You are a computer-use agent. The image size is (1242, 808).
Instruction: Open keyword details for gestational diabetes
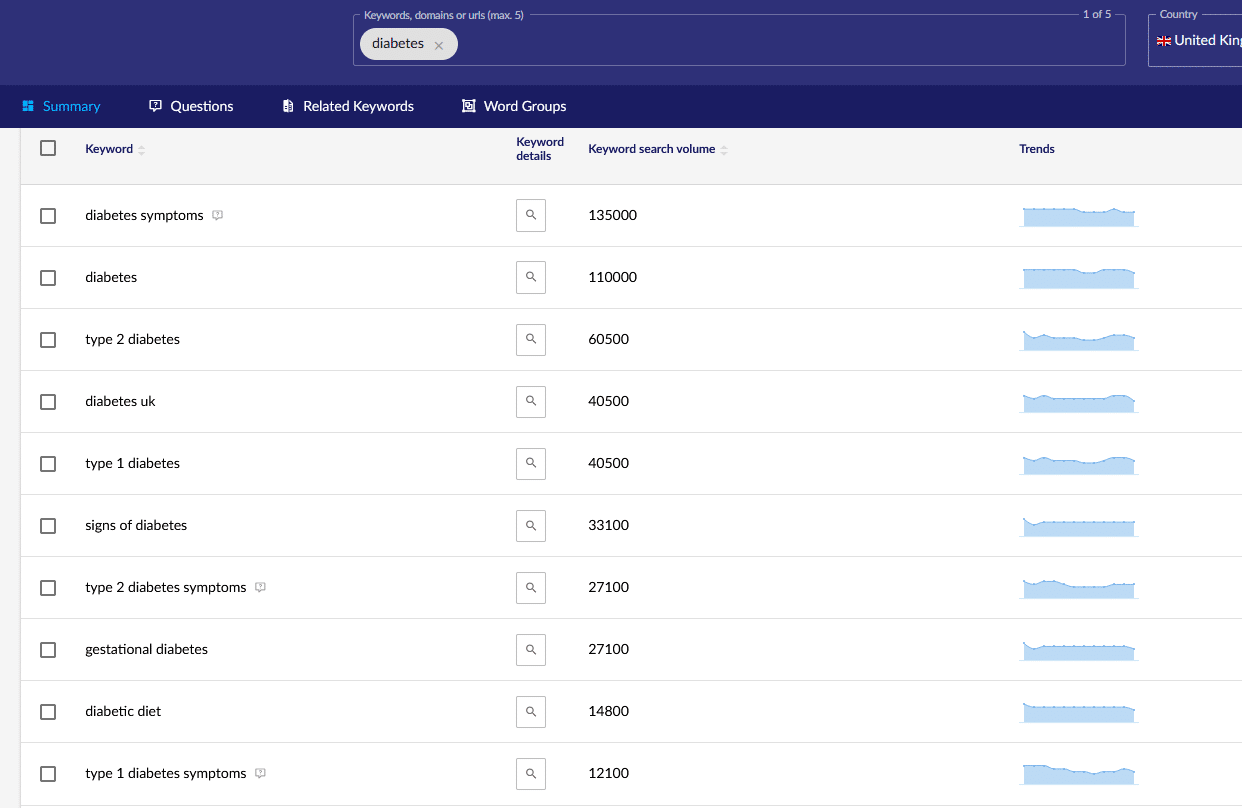click(x=531, y=649)
